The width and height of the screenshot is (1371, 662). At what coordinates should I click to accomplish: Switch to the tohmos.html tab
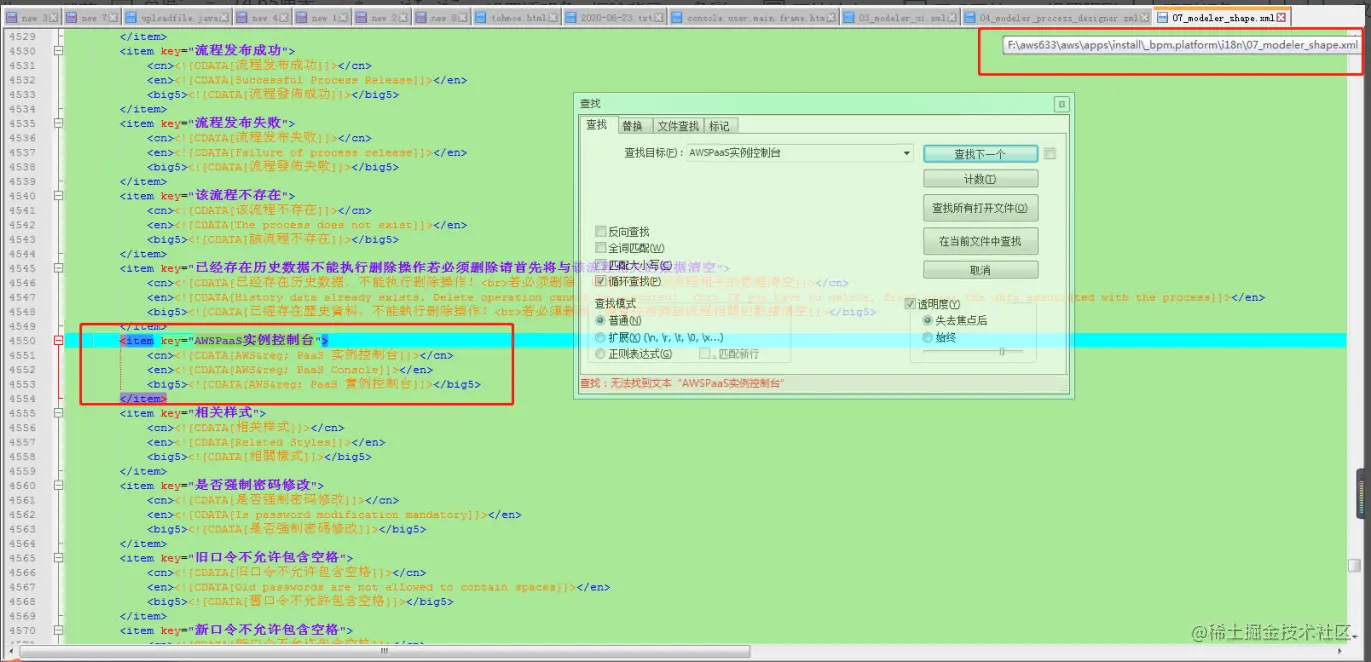[x=518, y=18]
